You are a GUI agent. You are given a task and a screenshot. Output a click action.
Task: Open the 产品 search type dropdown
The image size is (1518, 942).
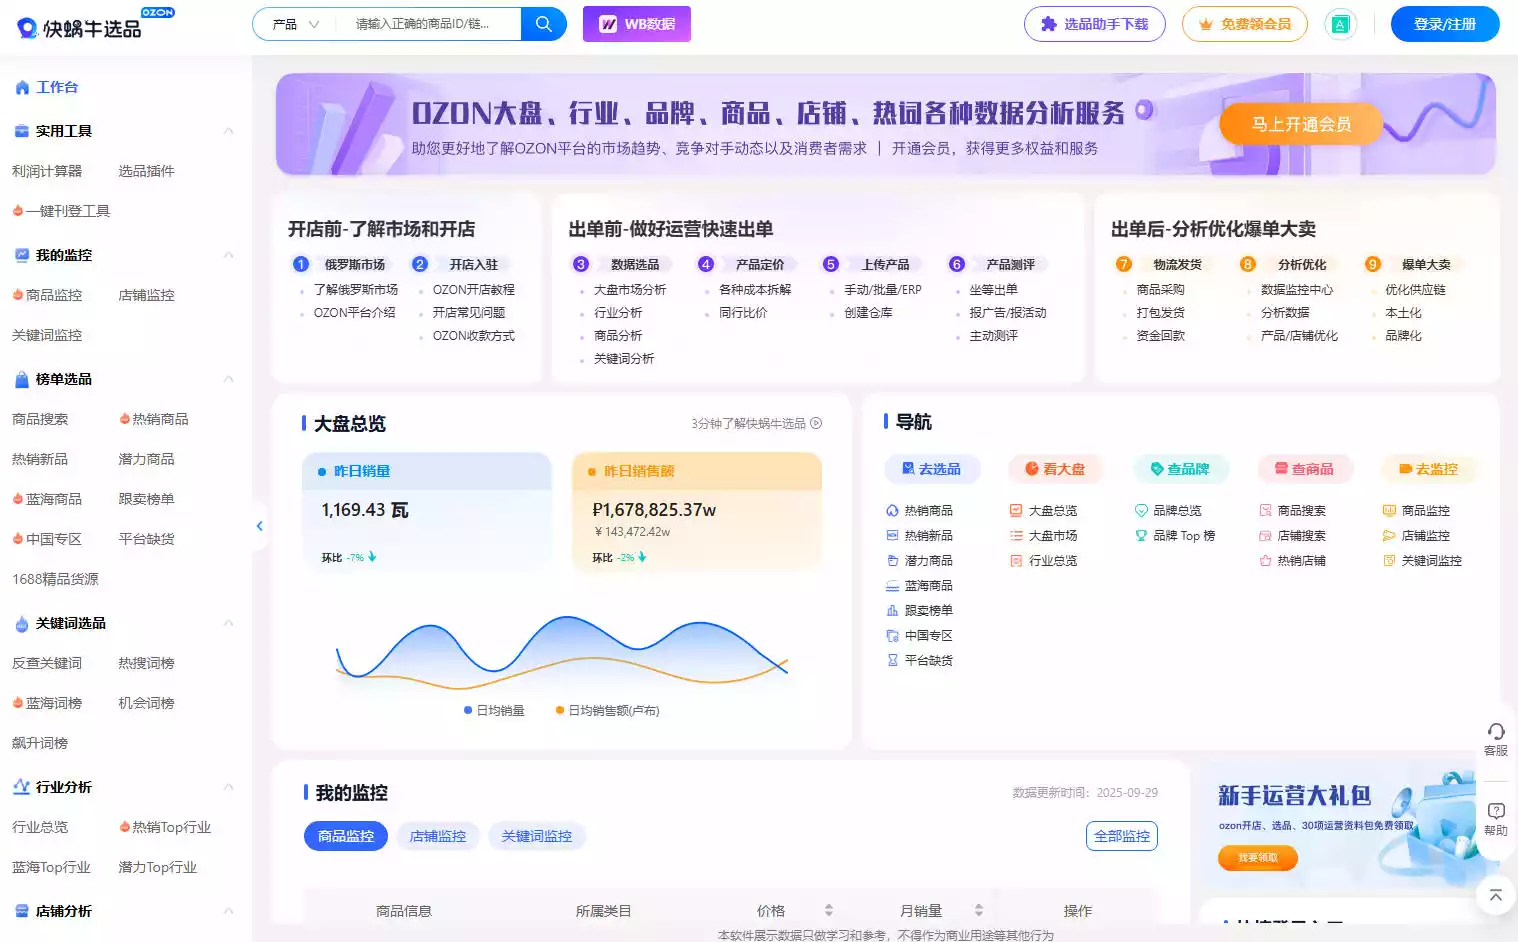click(x=296, y=24)
